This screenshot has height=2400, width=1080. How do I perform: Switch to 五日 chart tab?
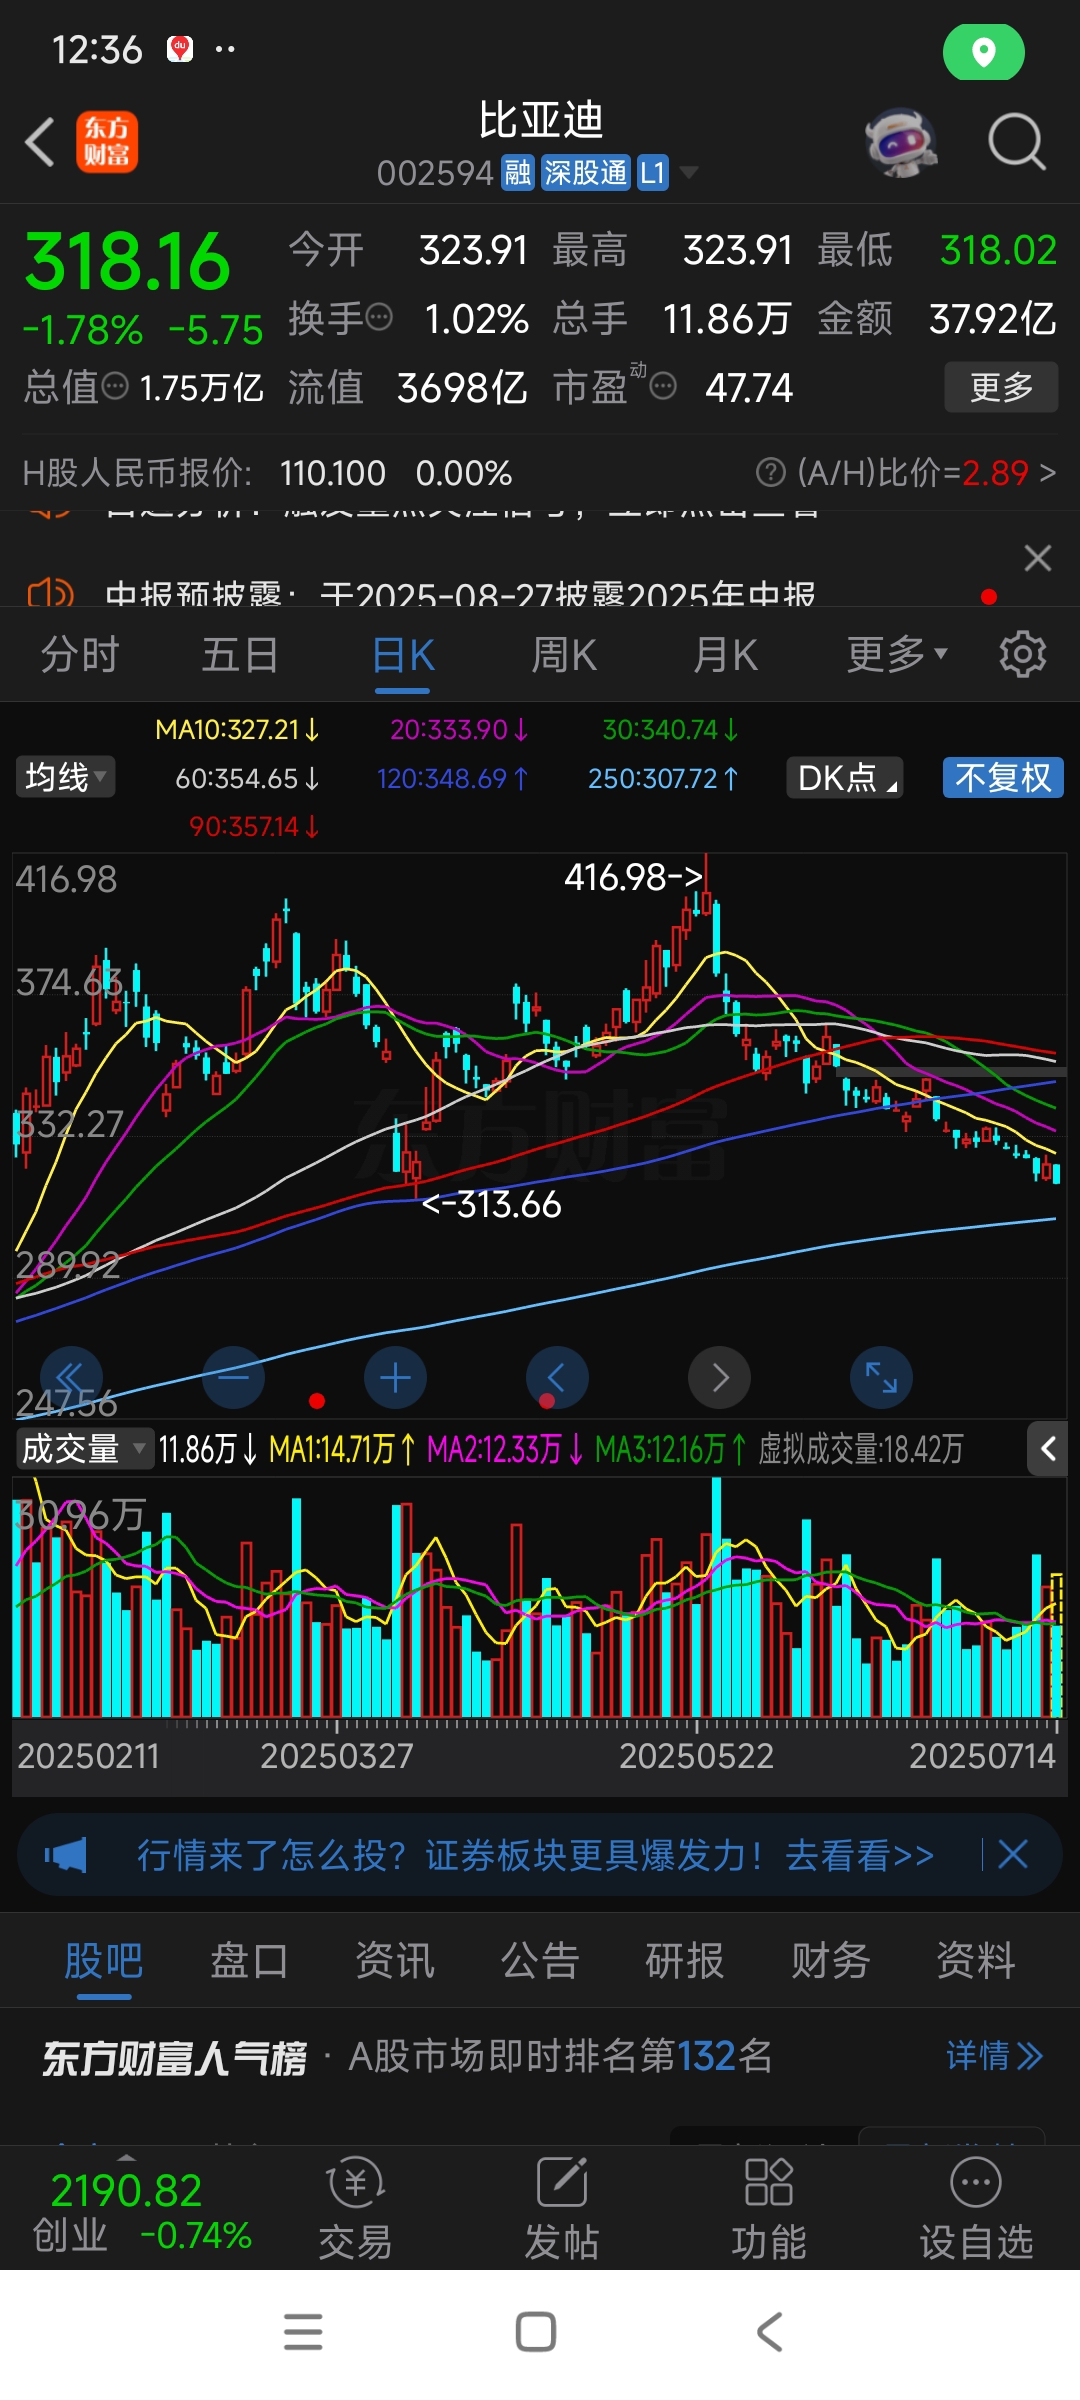pyautogui.click(x=240, y=656)
